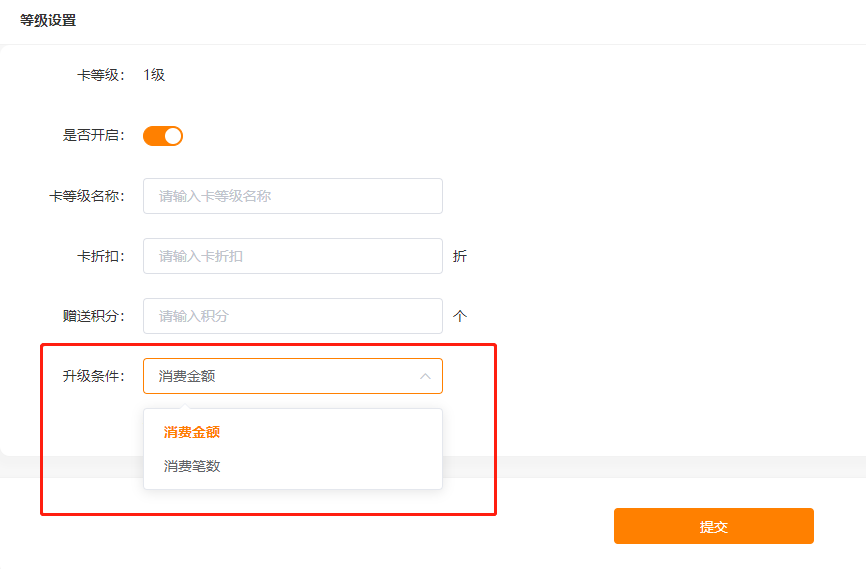The image size is (866, 569).
Task: Choose 消费笔数 from the dropdown list
Action: point(192,466)
